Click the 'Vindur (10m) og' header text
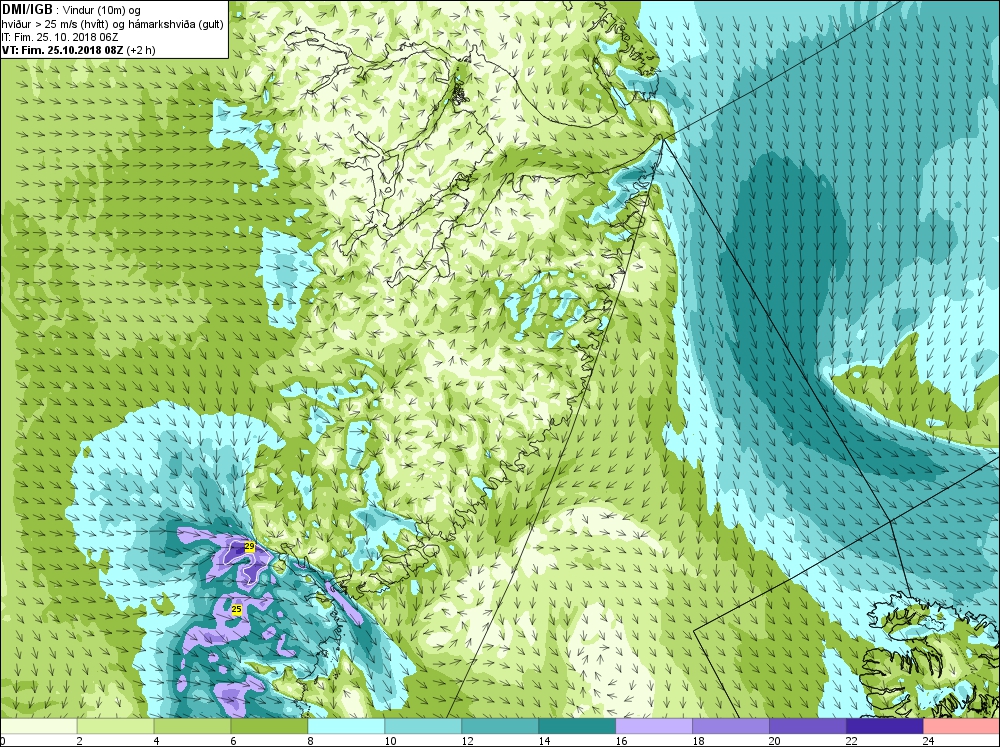The image size is (1000, 747). click(102, 10)
